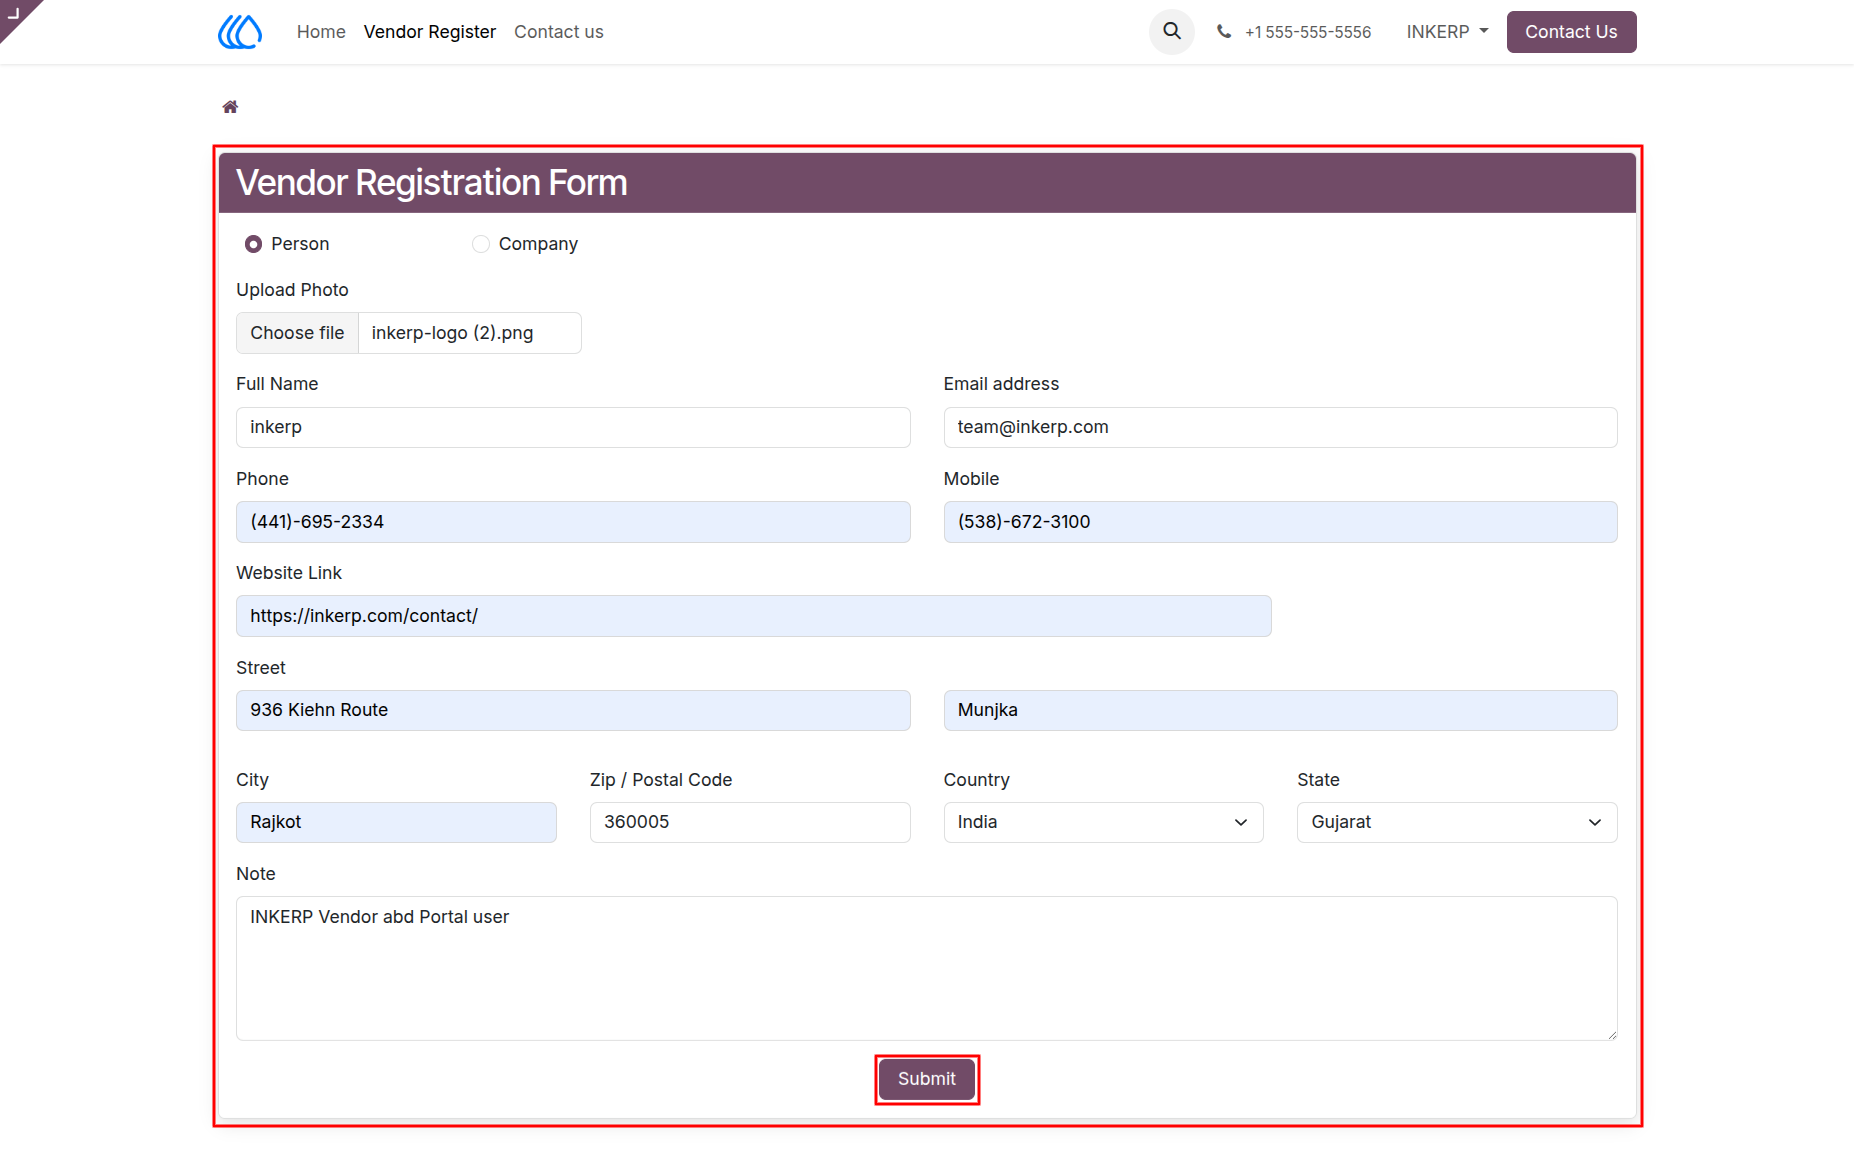Click the Website Link field

753,616
